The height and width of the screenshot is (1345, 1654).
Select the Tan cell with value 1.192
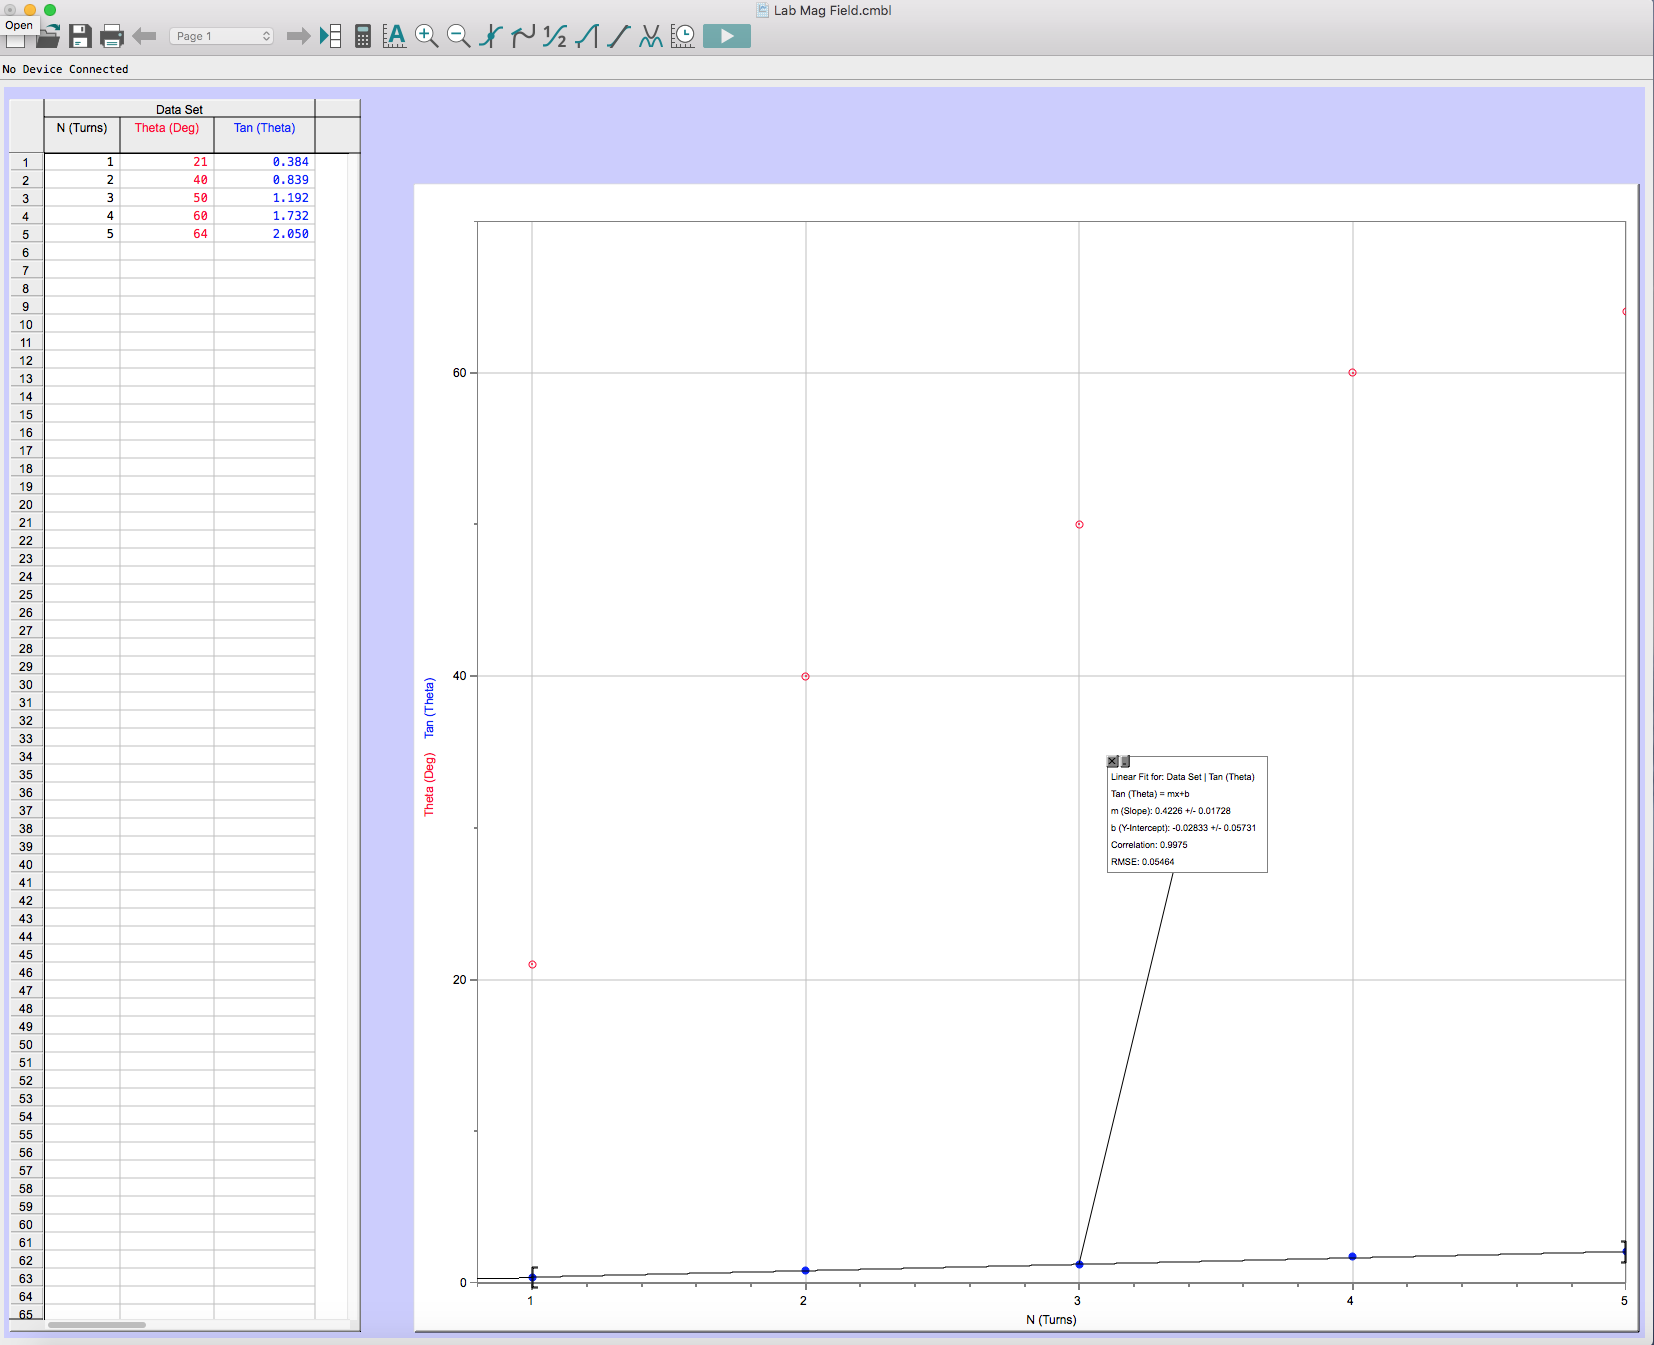coord(264,198)
